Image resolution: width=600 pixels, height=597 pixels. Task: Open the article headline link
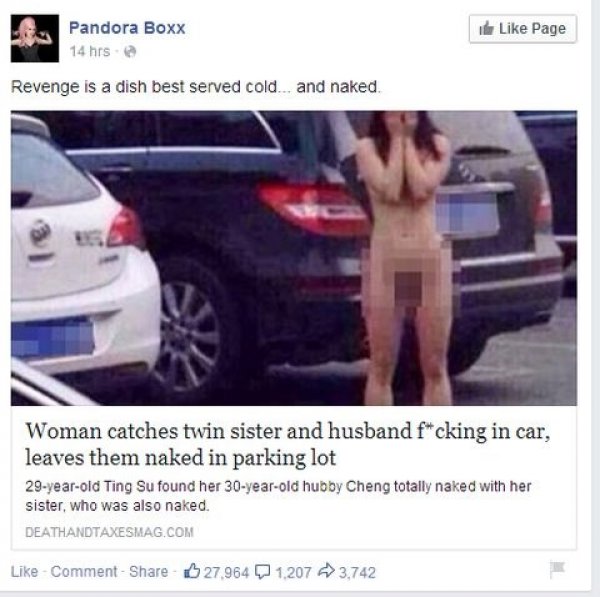pos(288,444)
